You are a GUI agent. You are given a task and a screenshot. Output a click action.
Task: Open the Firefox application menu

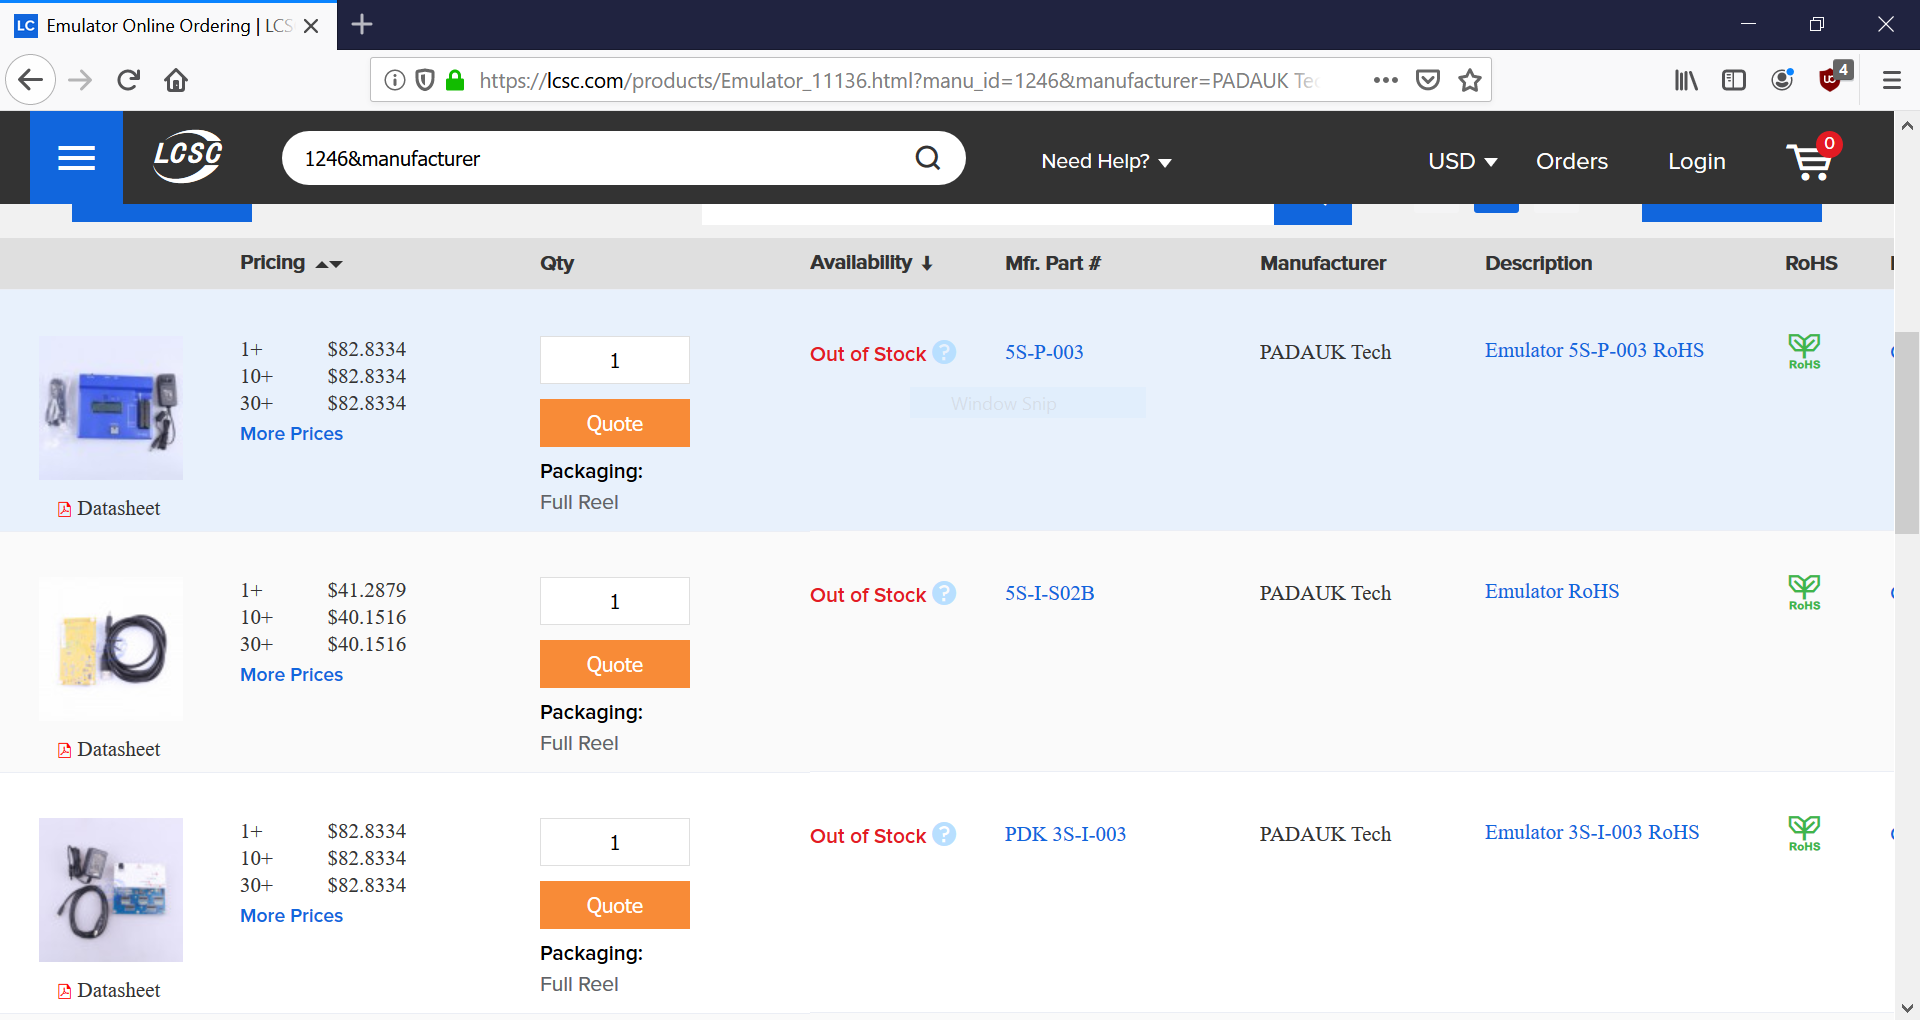pyautogui.click(x=1891, y=80)
